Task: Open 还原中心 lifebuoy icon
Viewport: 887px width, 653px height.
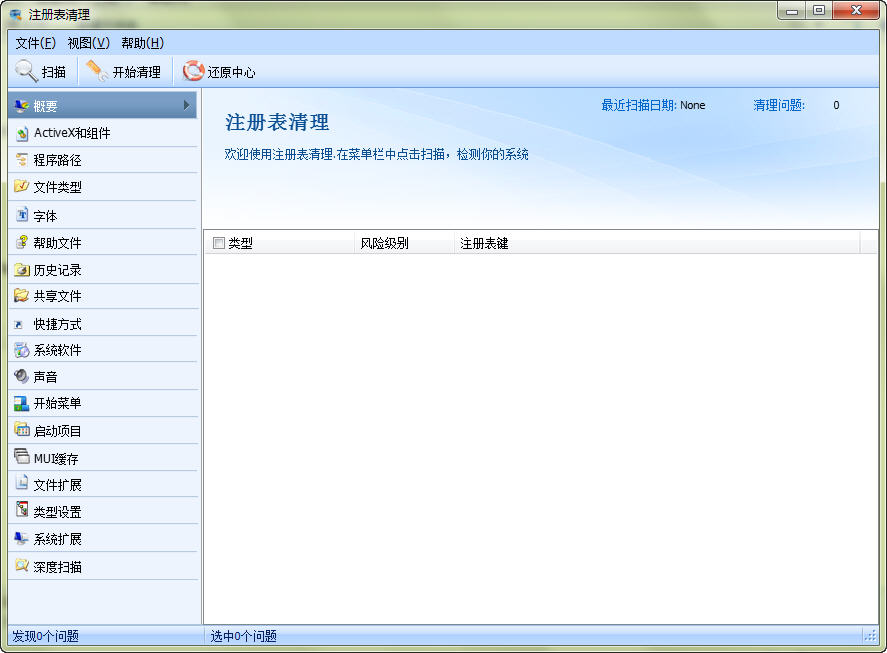Action: click(x=193, y=71)
